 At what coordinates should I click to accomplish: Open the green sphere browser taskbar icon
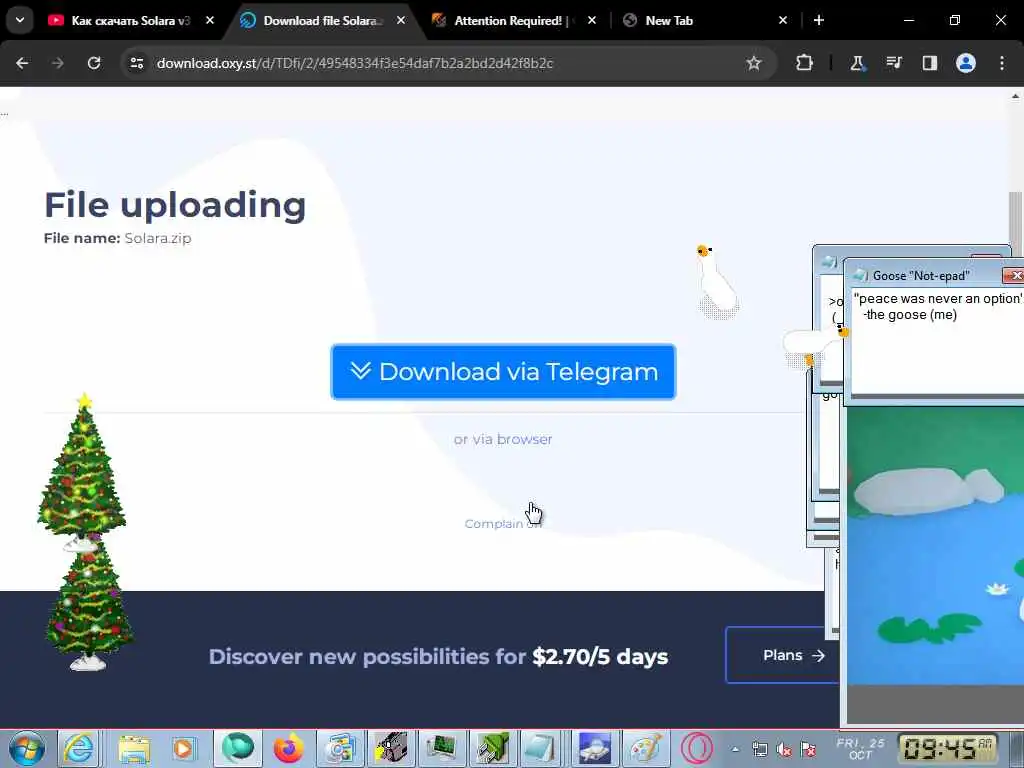click(238, 748)
